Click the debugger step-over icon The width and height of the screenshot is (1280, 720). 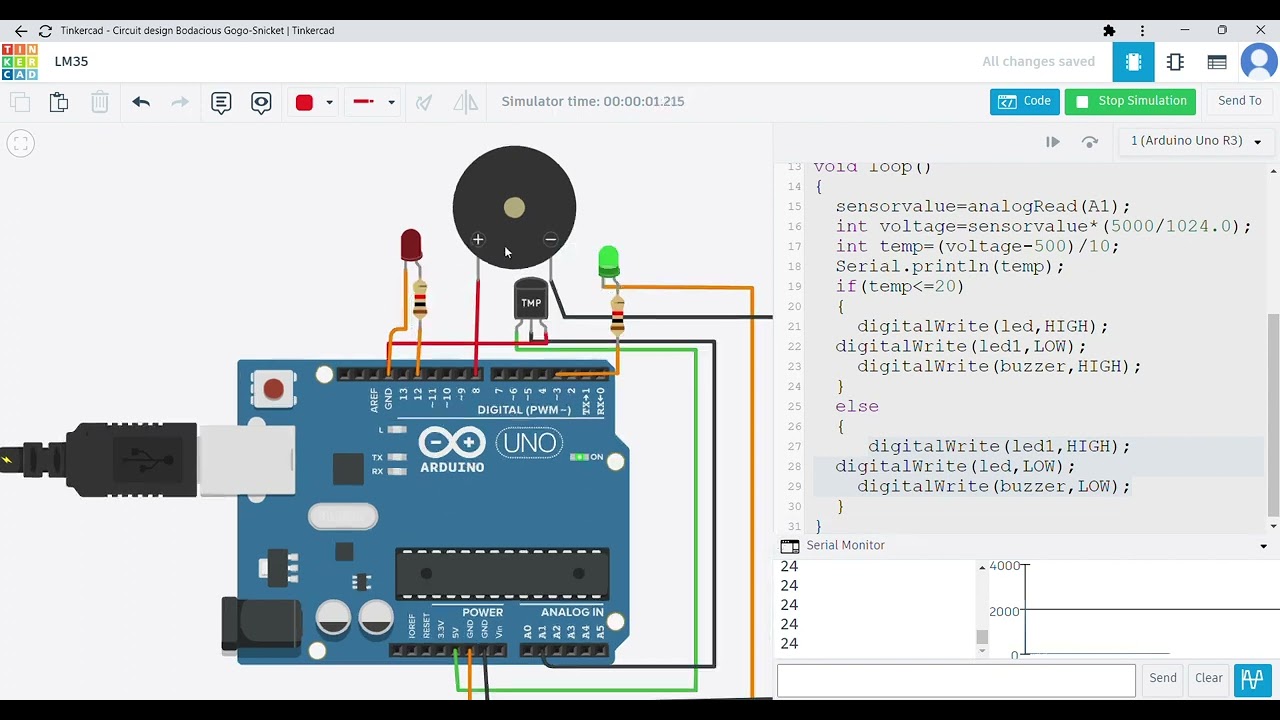[x=1090, y=142]
